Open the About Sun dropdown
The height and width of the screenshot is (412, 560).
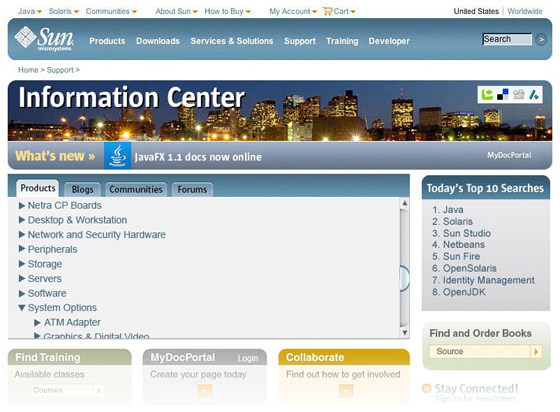[176, 11]
